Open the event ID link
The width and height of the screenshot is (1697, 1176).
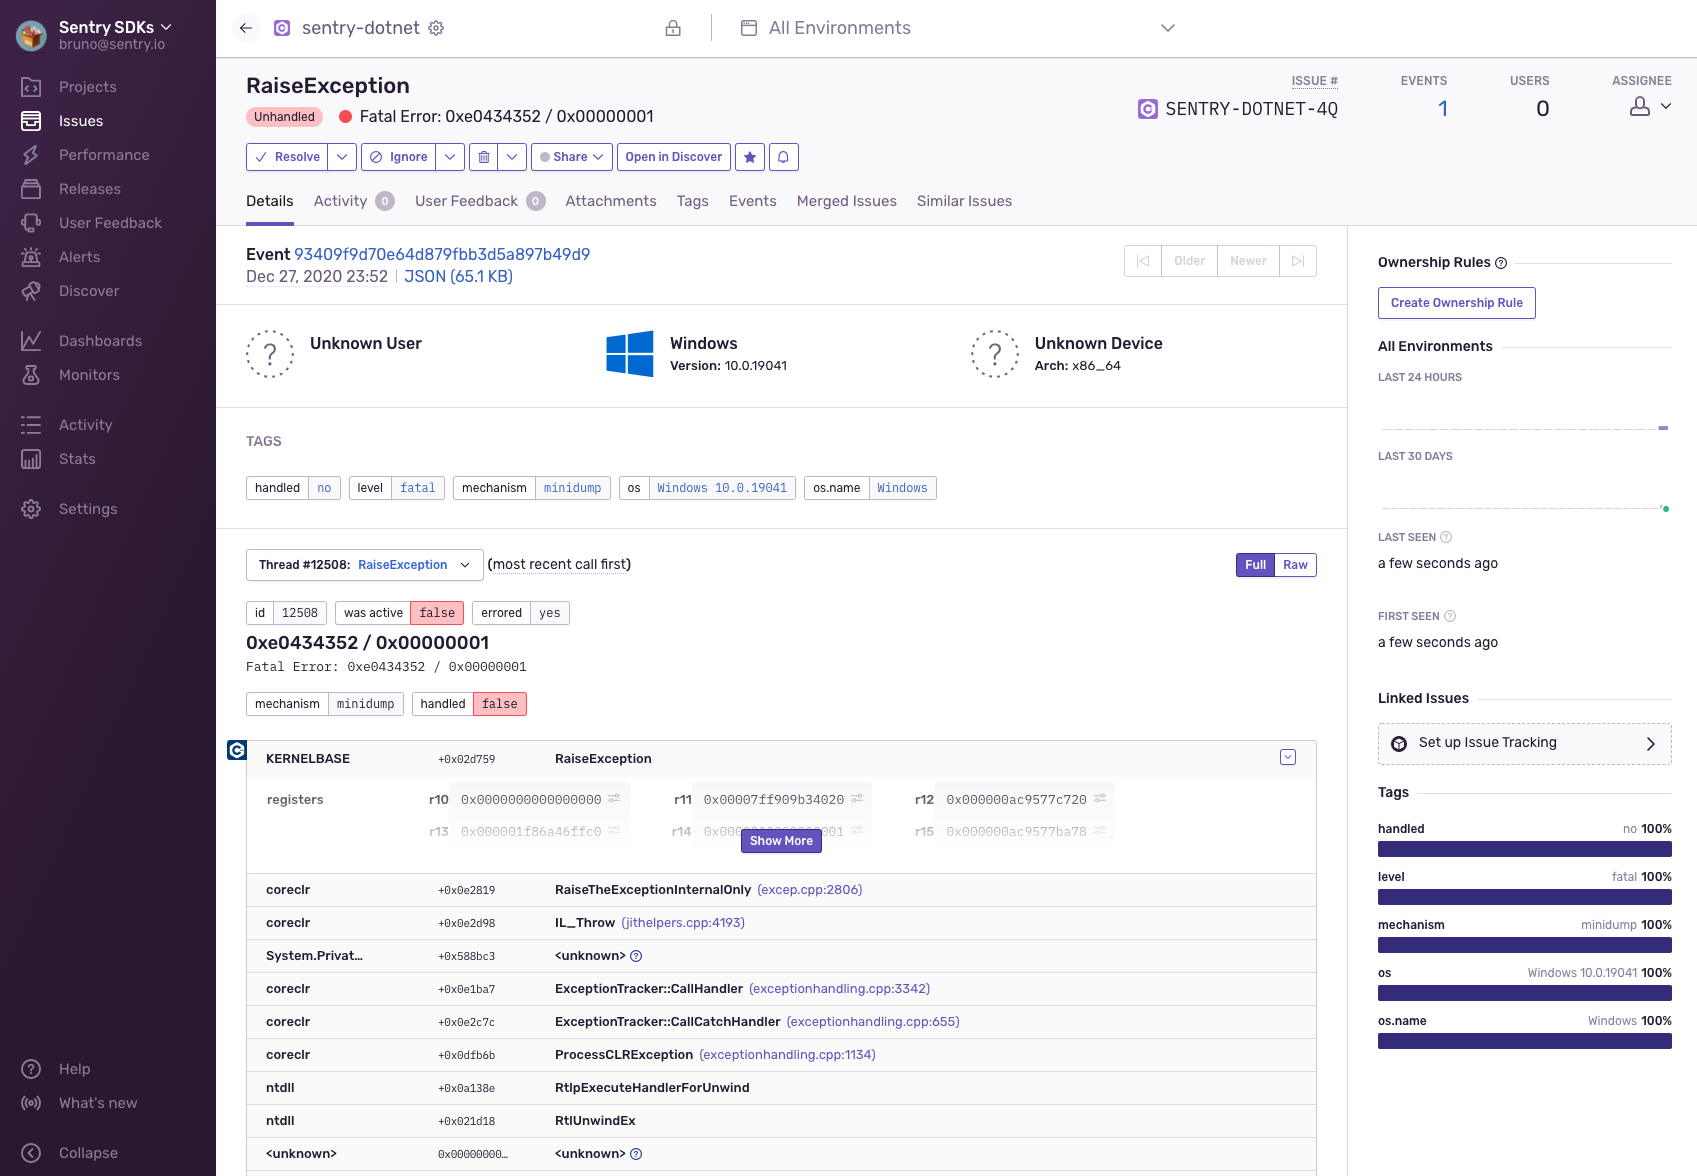point(442,254)
